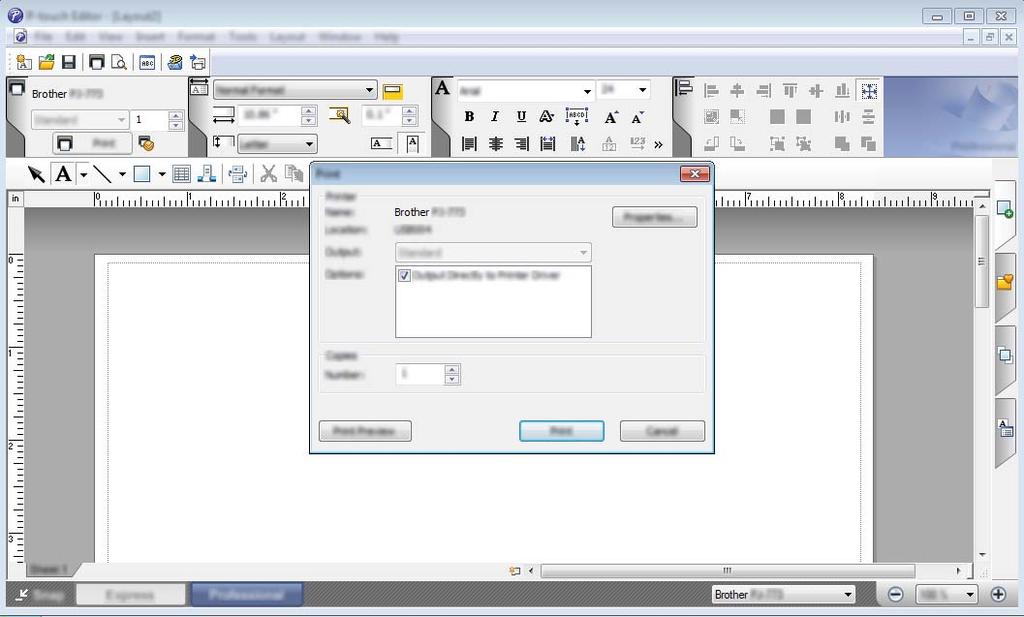Toggle Underline formatting
The width and height of the screenshot is (1024, 617).
coord(521,117)
